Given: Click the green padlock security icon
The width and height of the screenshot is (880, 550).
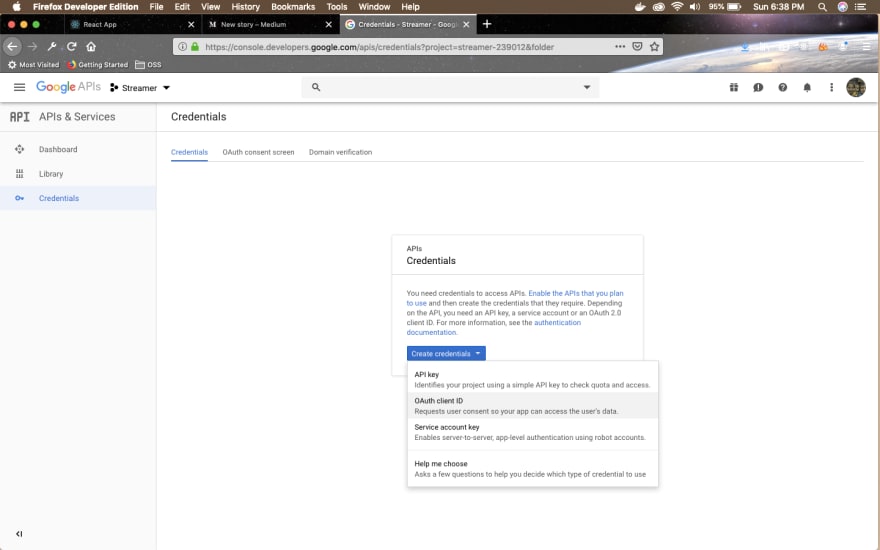Looking at the screenshot, I should pos(195,47).
